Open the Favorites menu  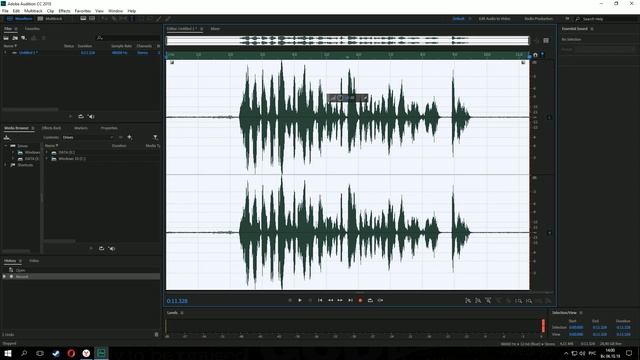point(83,11)
